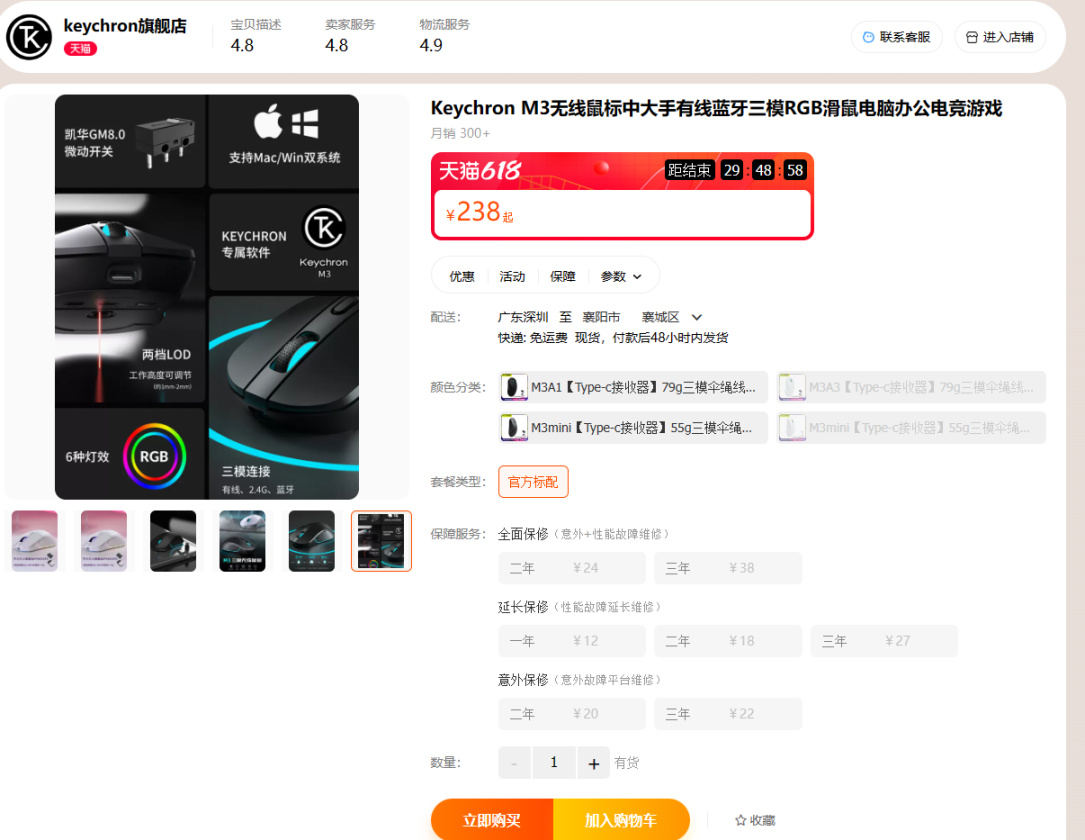Click the 襄阳市 destination city

(x=601, y=317)
